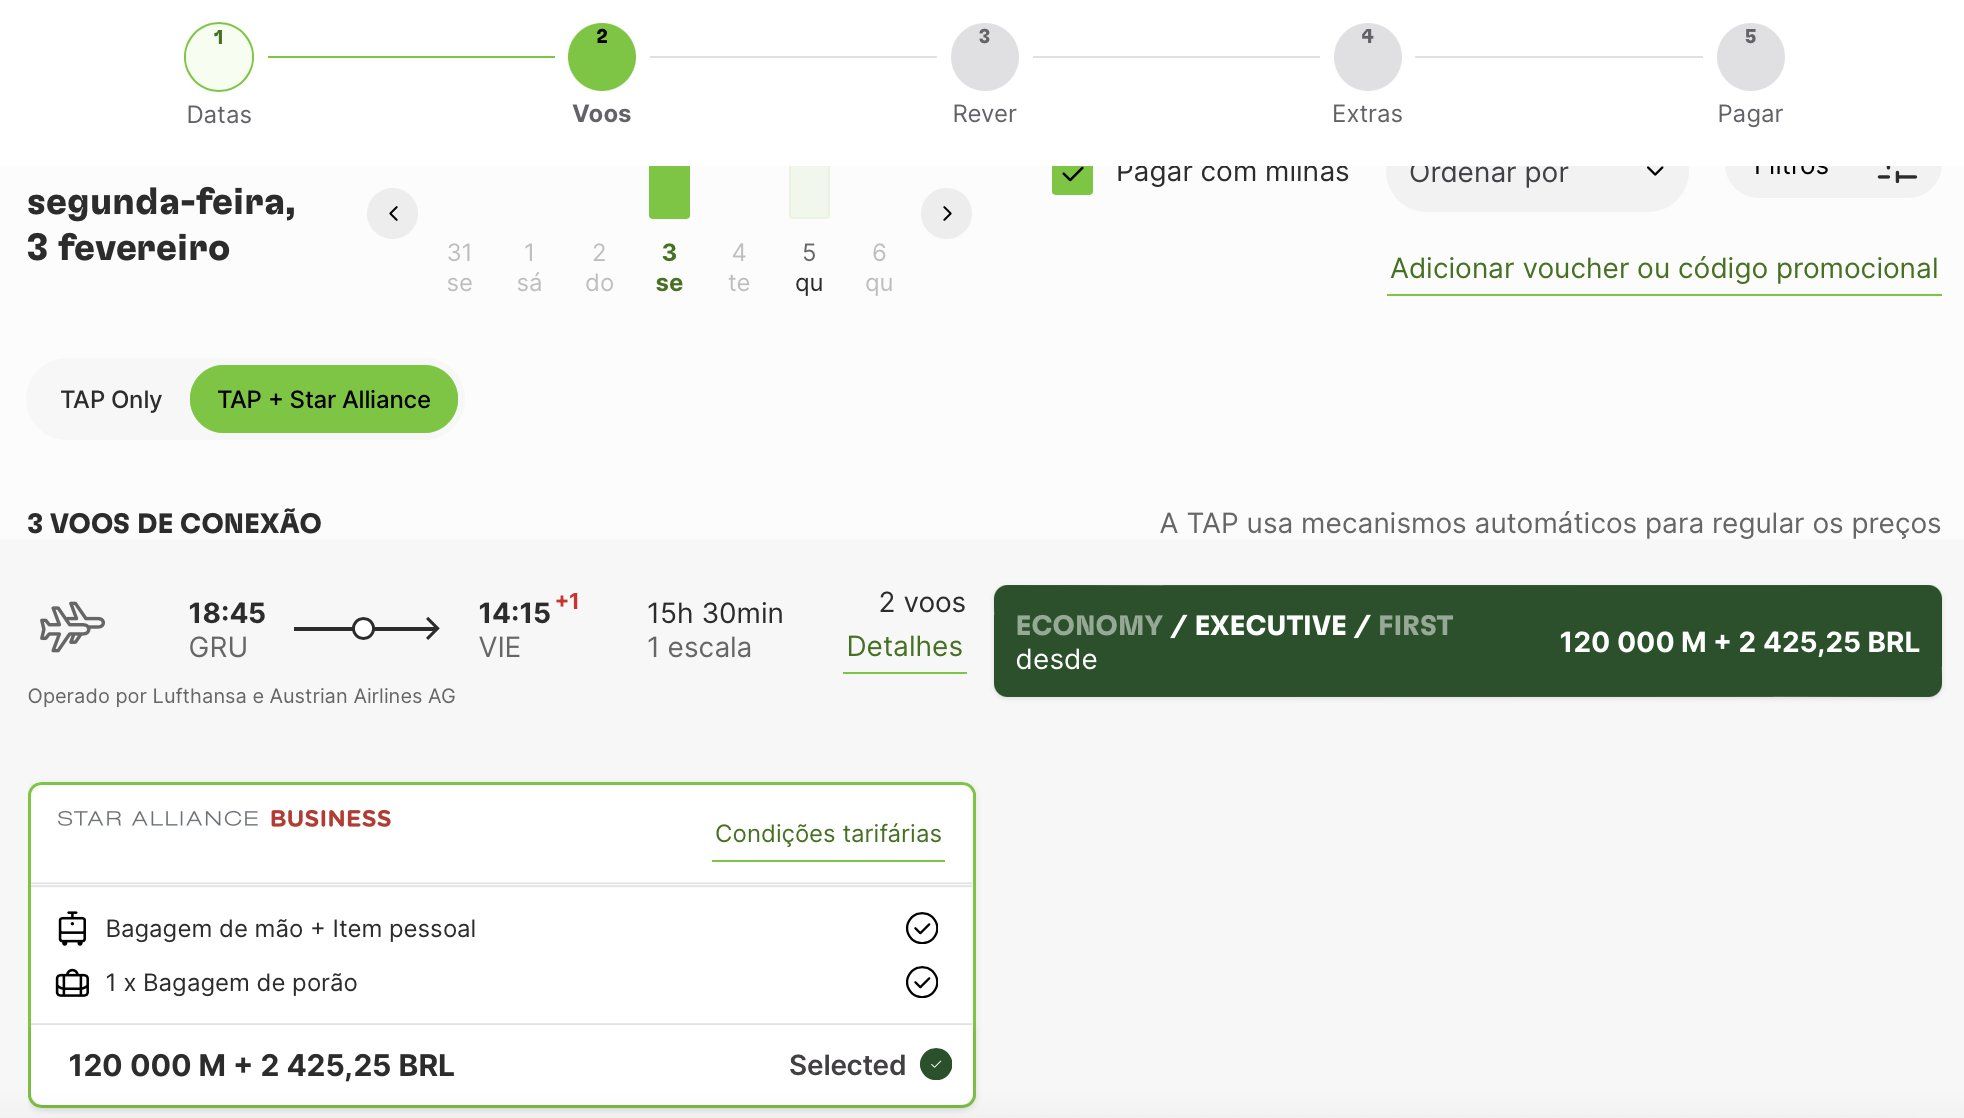The height and width of the screenshot is (1118, 1964).
Task: Click the 2 voos label
Action: coord(922,602)
